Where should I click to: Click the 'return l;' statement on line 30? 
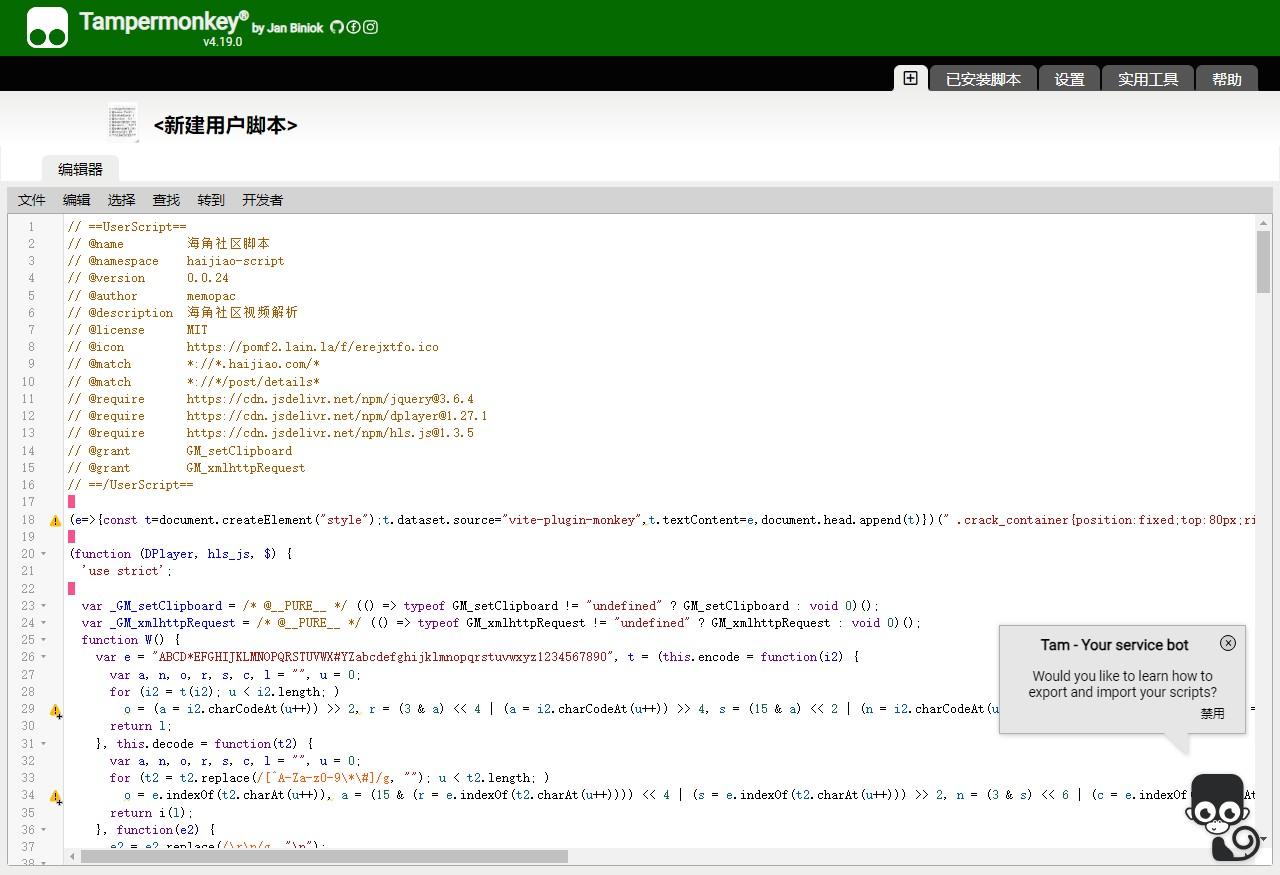[x=141, y=726]
